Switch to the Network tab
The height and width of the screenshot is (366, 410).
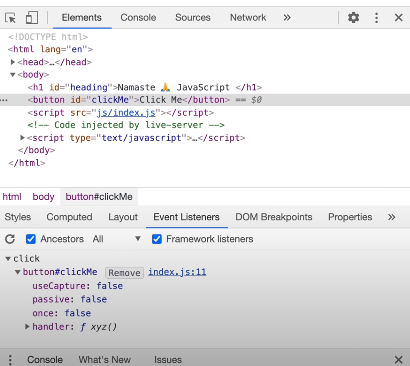248,17
